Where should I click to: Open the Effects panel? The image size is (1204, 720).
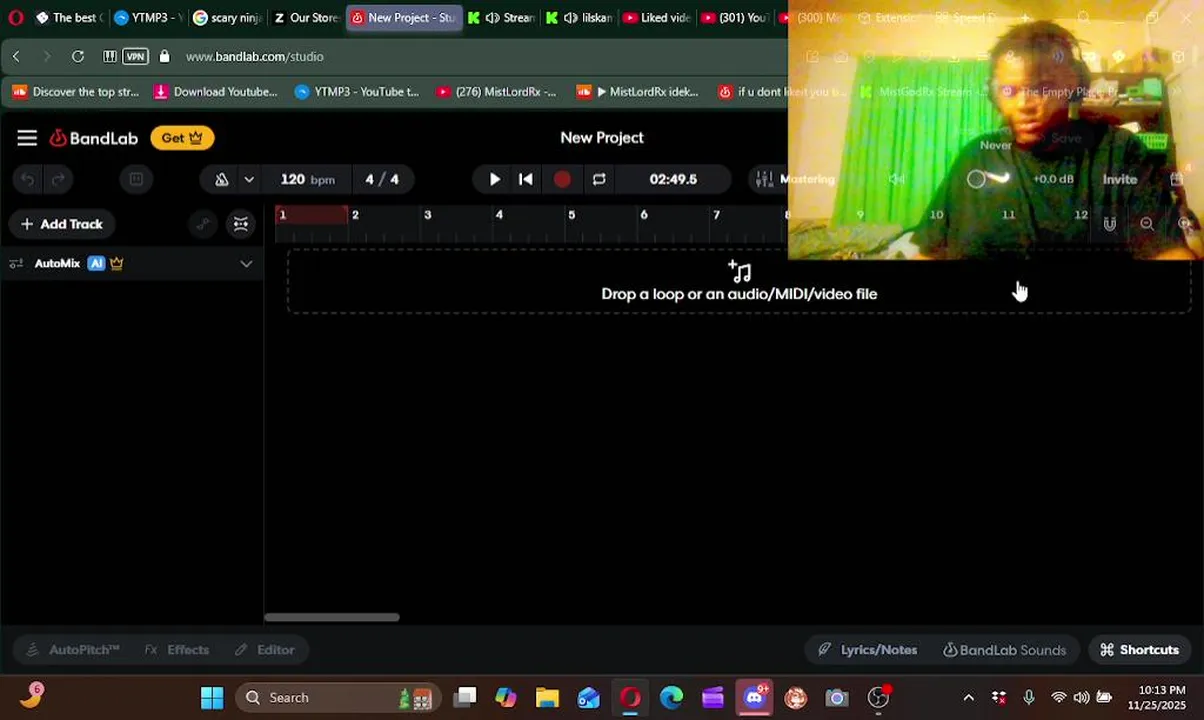176,650
